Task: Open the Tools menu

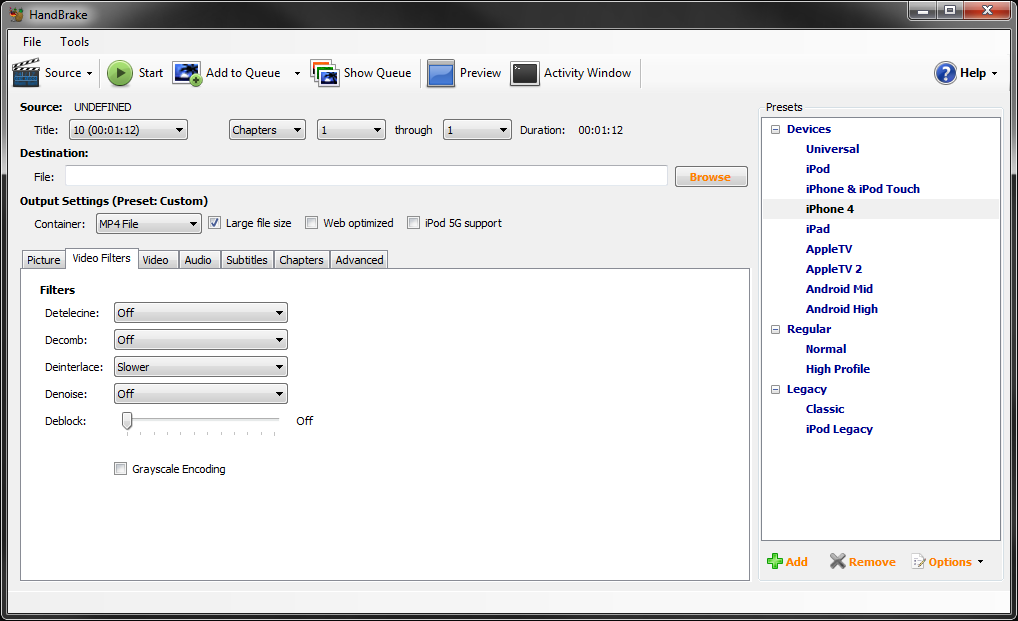Action: (75, 42)
